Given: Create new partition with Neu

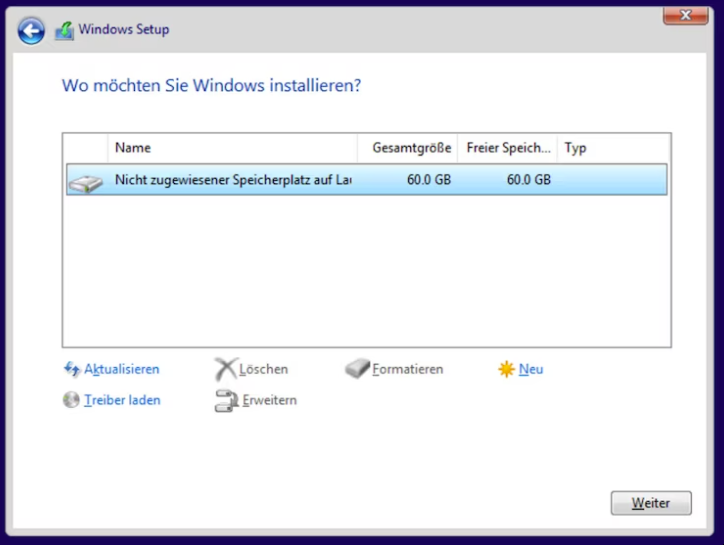Looking at the screenshot, I should pyautogui.click(x=531, y=369).
